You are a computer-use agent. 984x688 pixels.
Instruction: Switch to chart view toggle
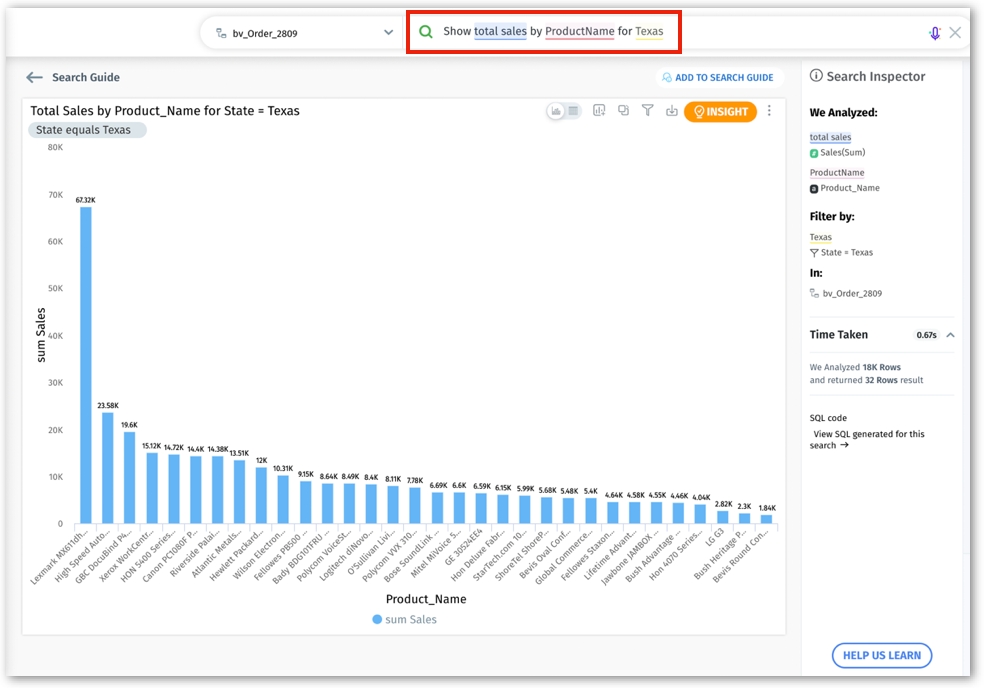556,111
